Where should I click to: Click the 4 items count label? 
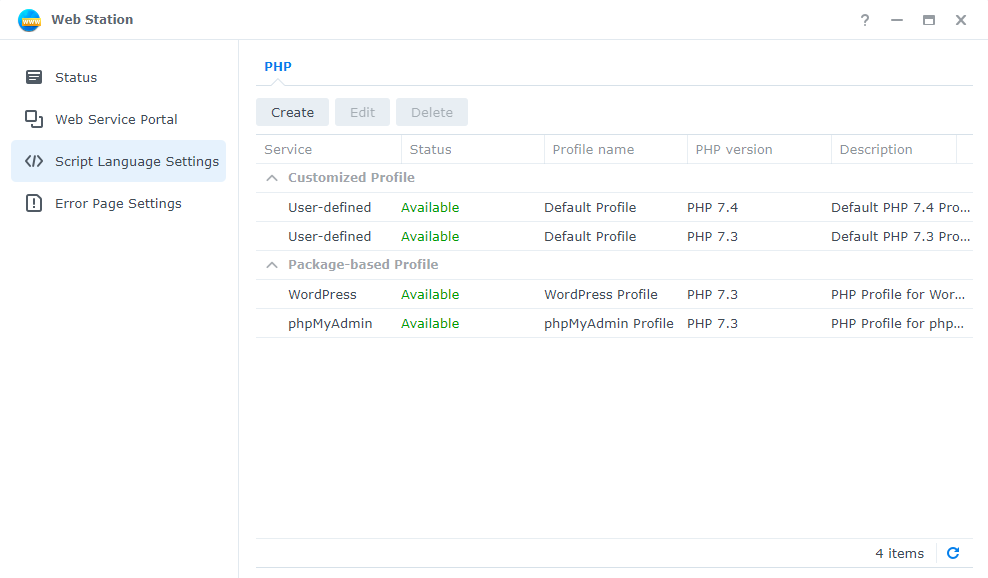tap(899, 553)
